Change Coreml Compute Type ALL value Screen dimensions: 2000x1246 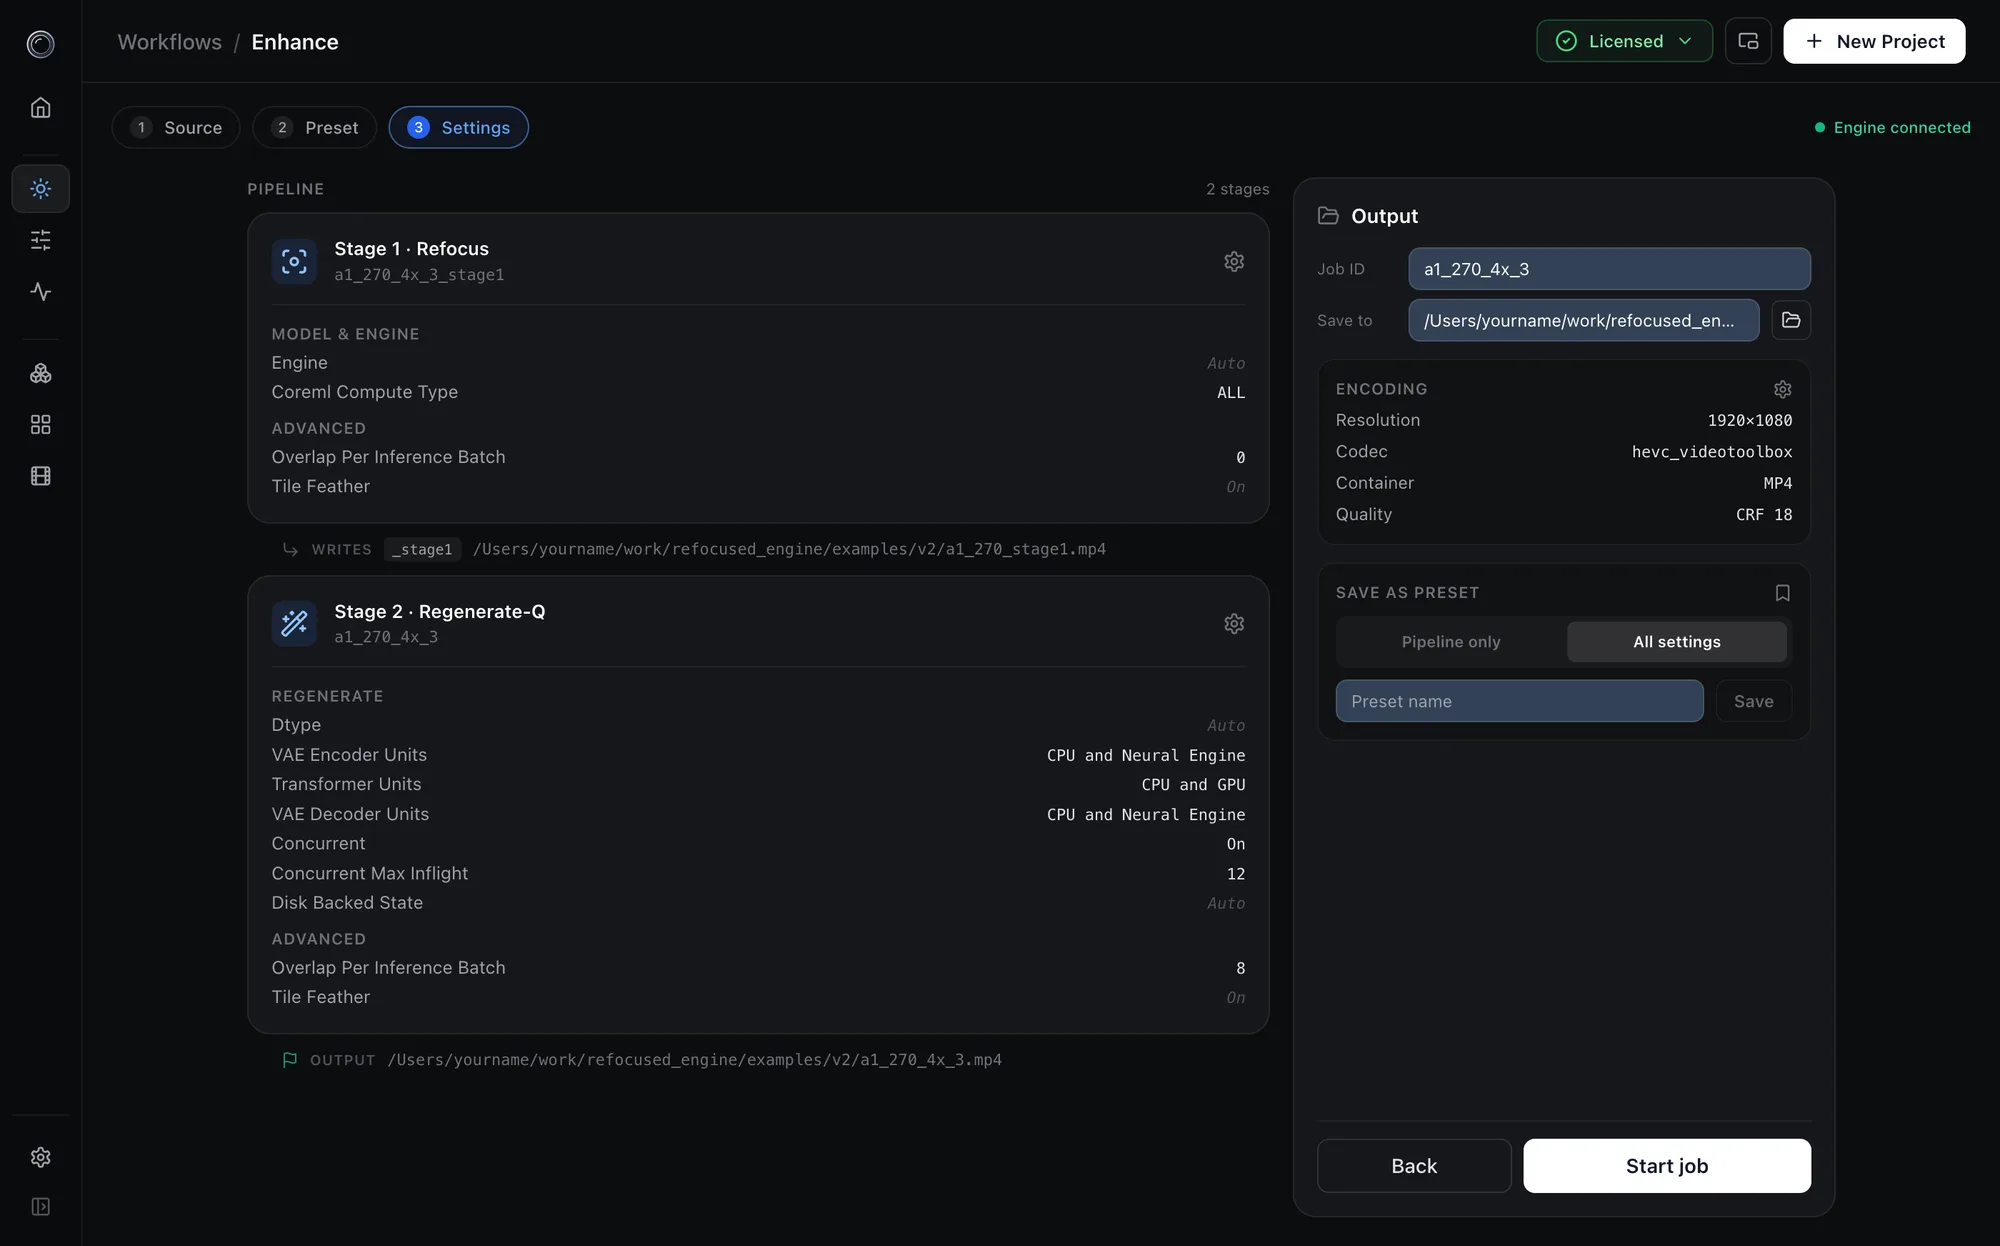point(1231,393)
